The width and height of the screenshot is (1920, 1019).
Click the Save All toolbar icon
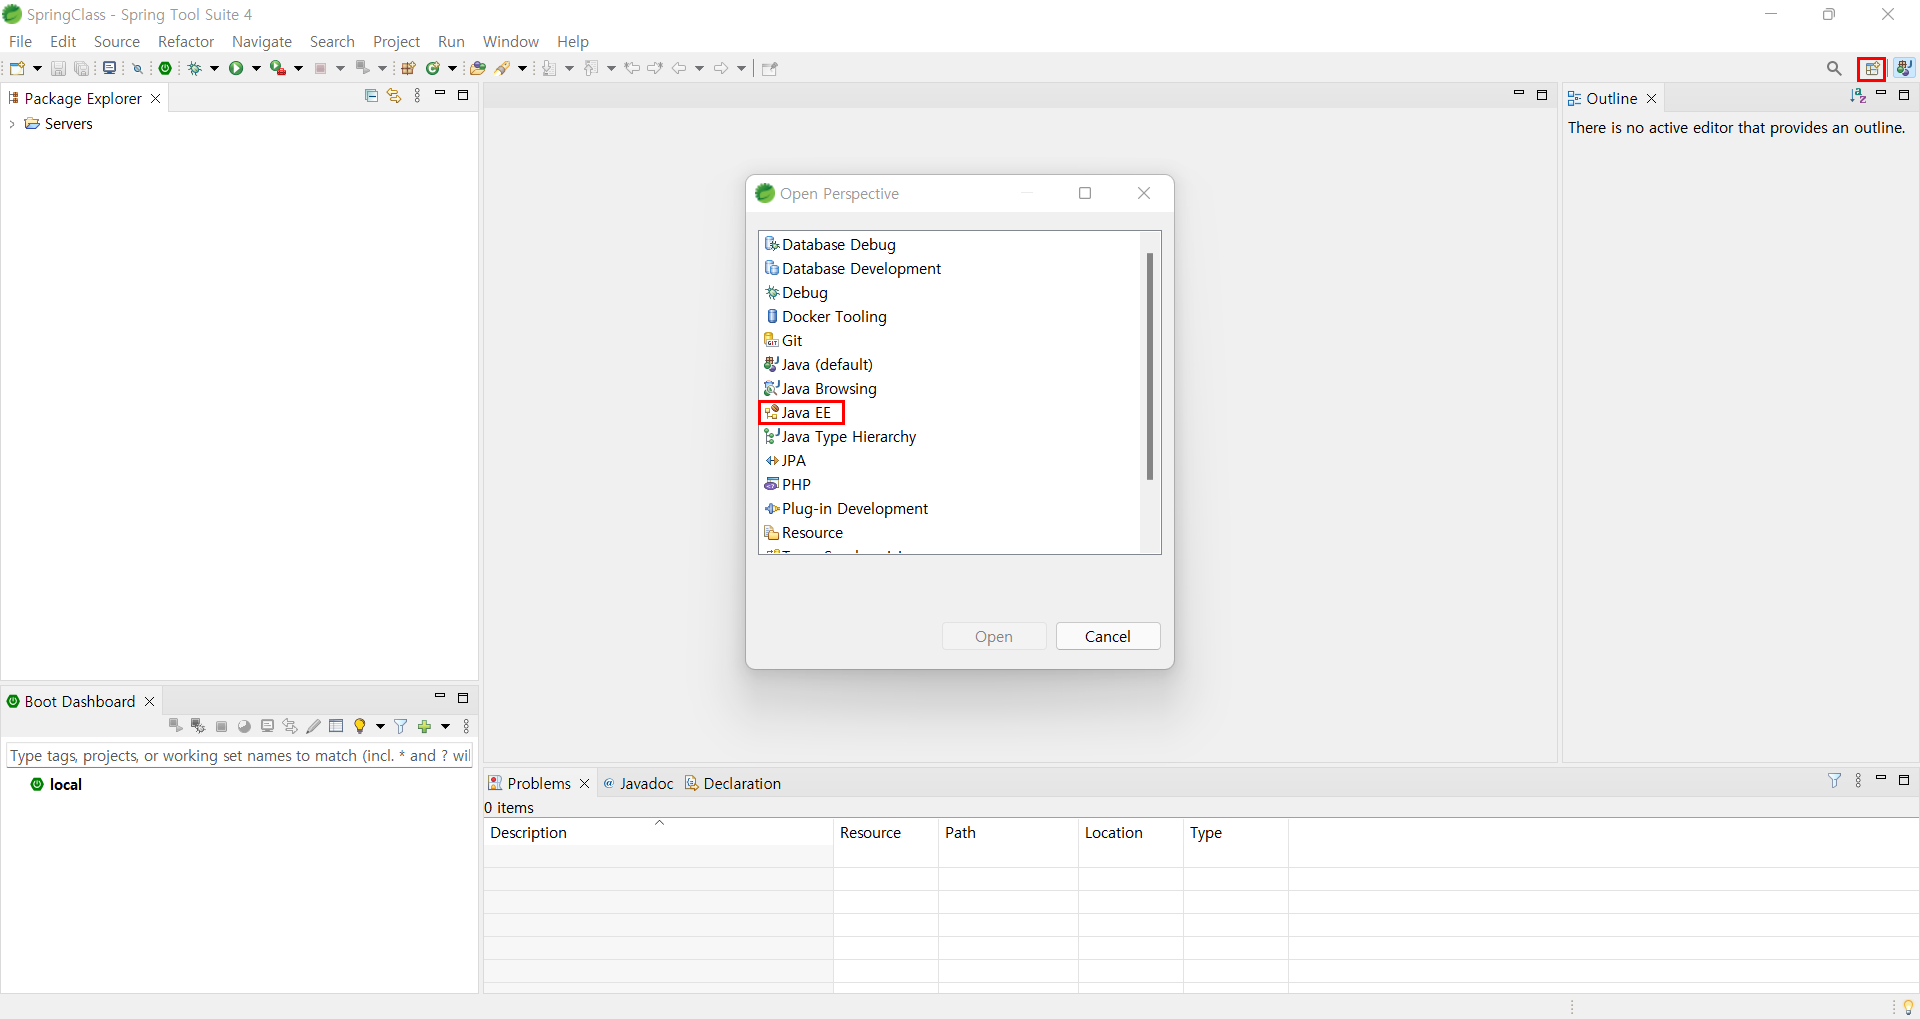[82, 68]
